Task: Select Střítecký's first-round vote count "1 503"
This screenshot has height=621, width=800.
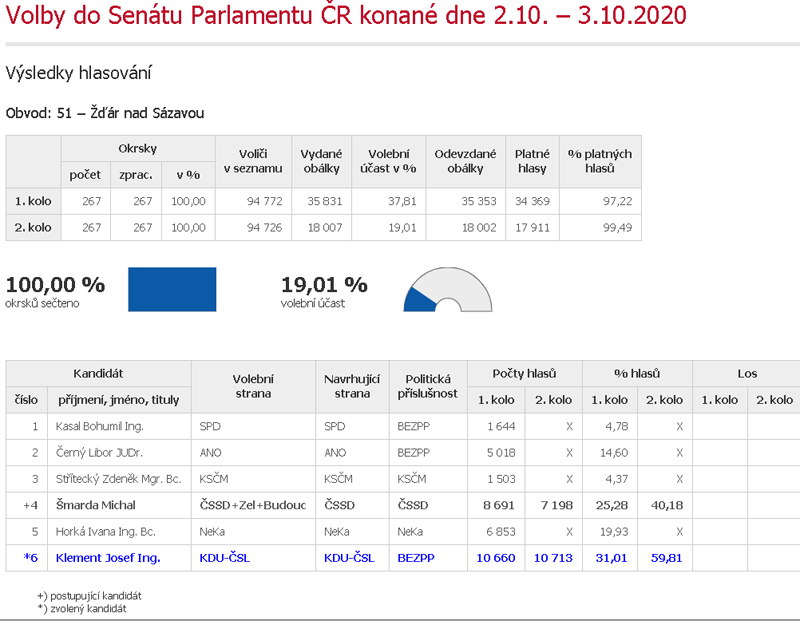Action: [501, 479]
